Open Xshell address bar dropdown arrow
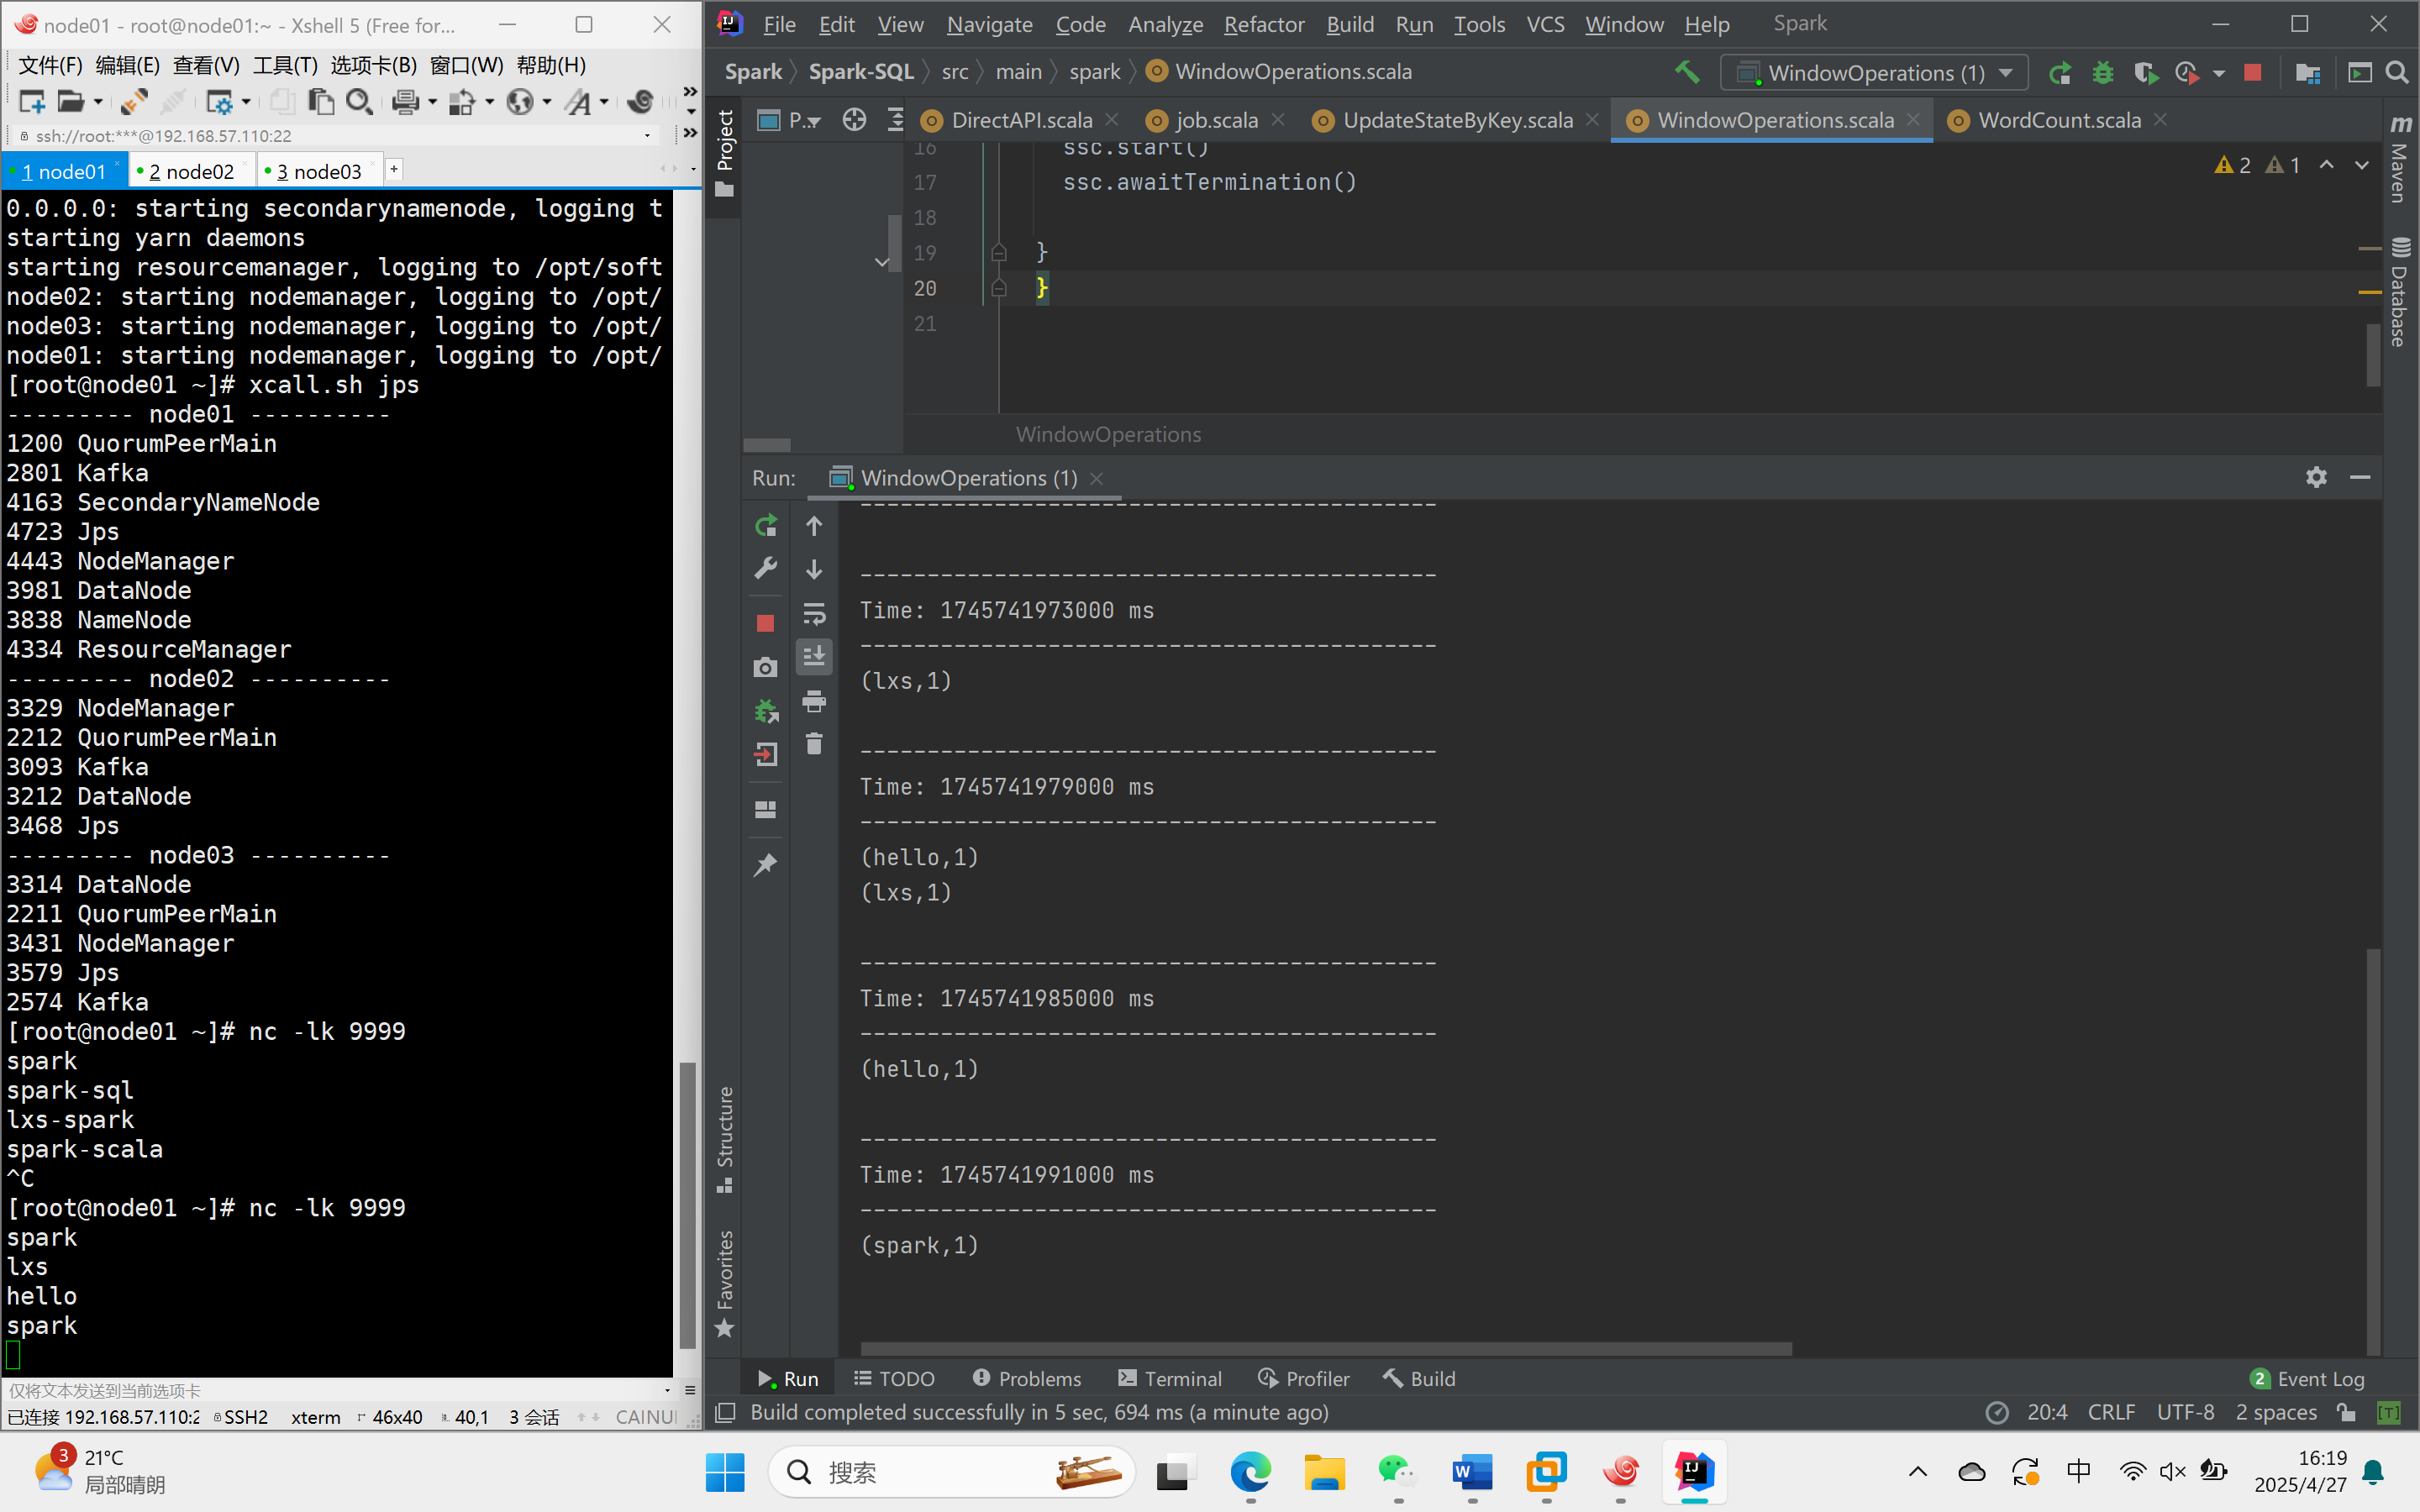 pos(648,135)
